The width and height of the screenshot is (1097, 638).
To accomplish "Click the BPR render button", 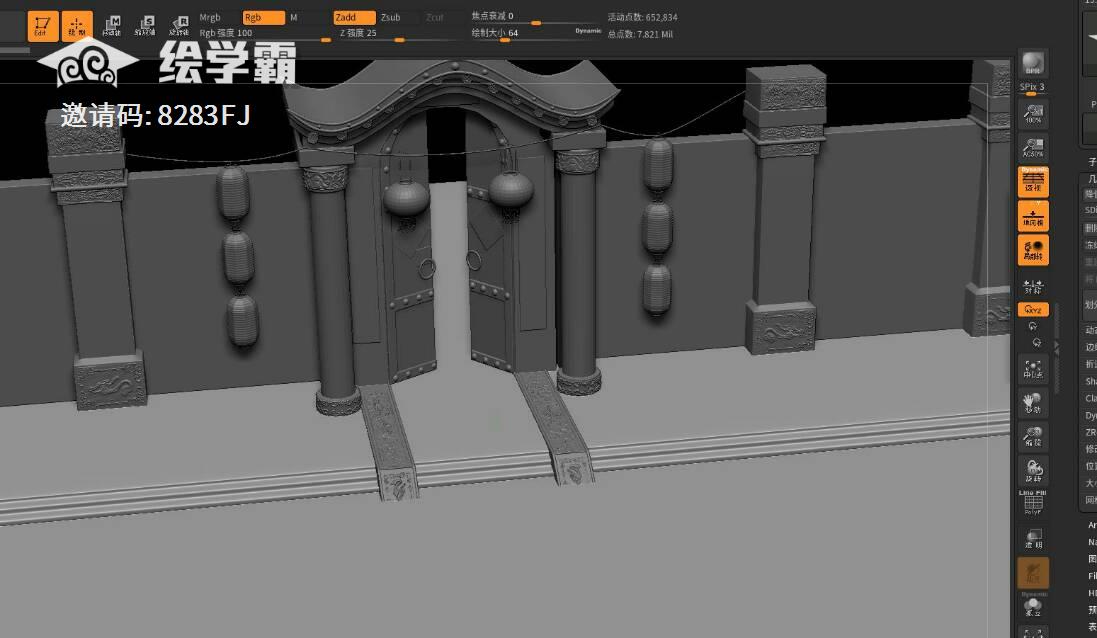I will [x=1033, y=63].
